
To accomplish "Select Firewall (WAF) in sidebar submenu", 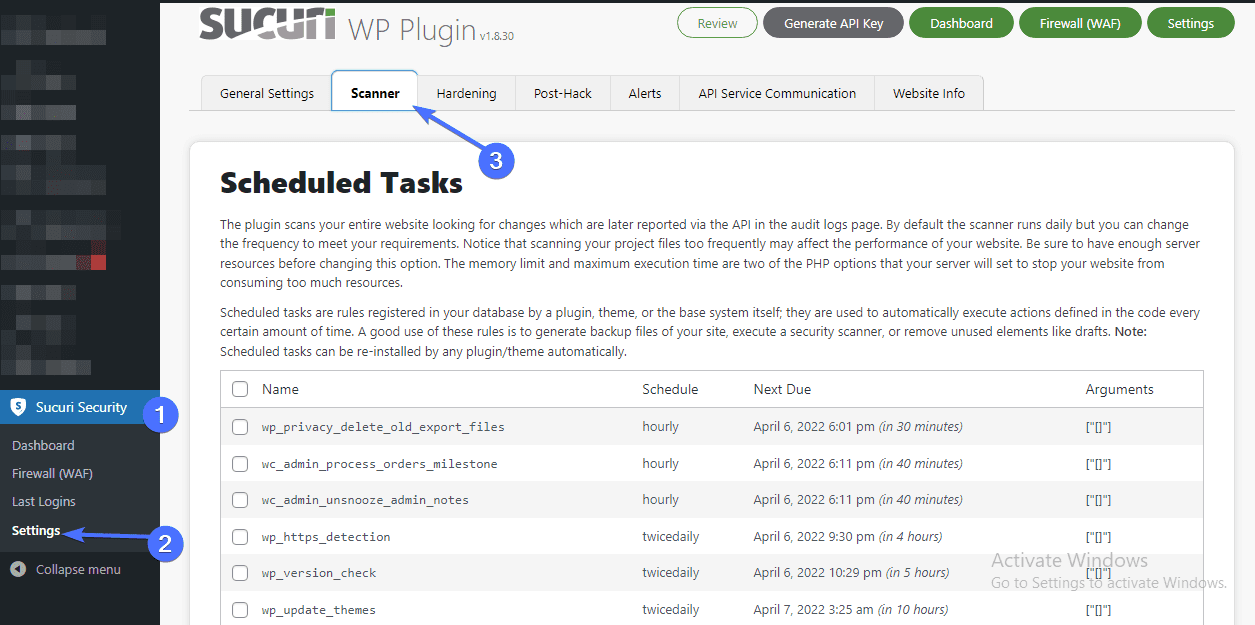I will tap(52, 473).
